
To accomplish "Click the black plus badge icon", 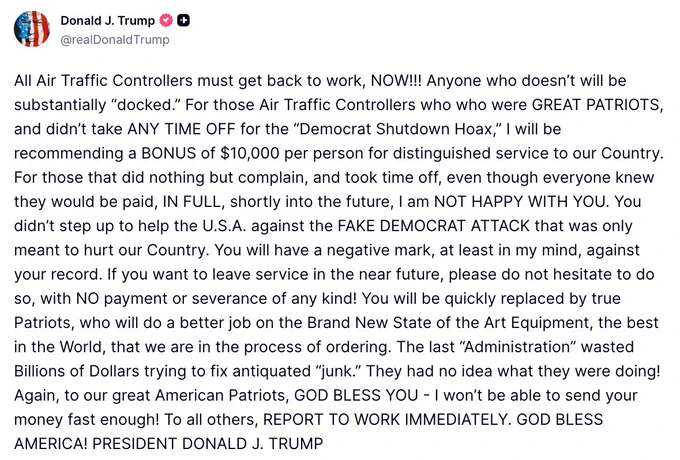I will point(184,20).
